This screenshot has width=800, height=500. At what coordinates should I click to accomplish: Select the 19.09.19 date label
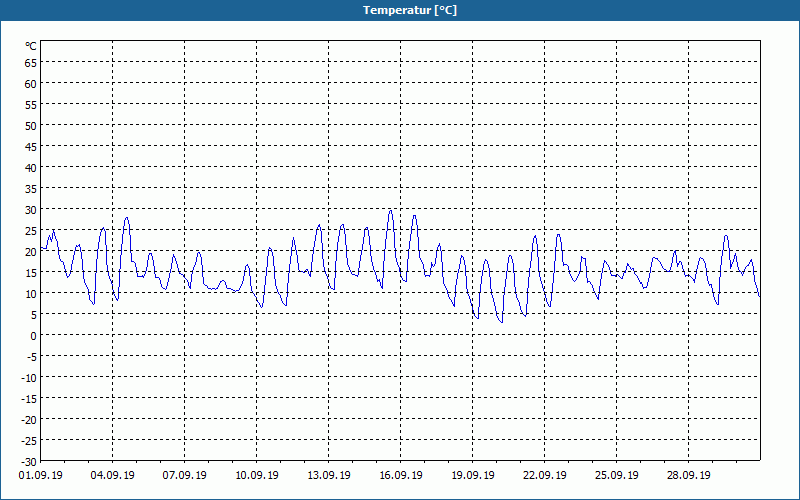click(x=472, y=475)
